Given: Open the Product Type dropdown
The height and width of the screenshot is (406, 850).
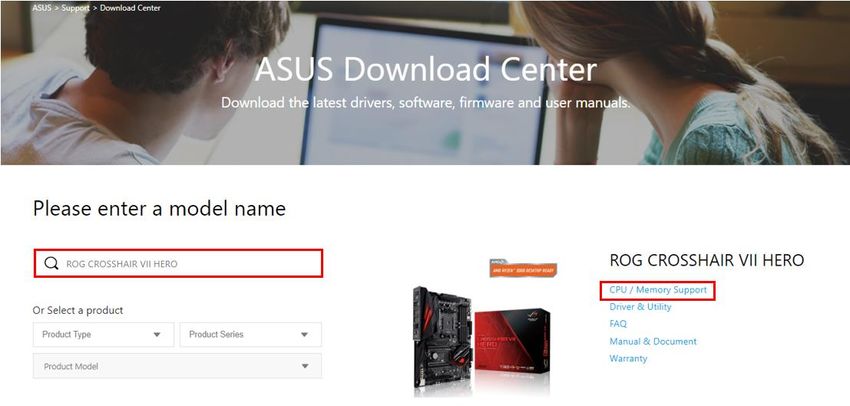Looking at the screenshot, I should tap(104, 334).
